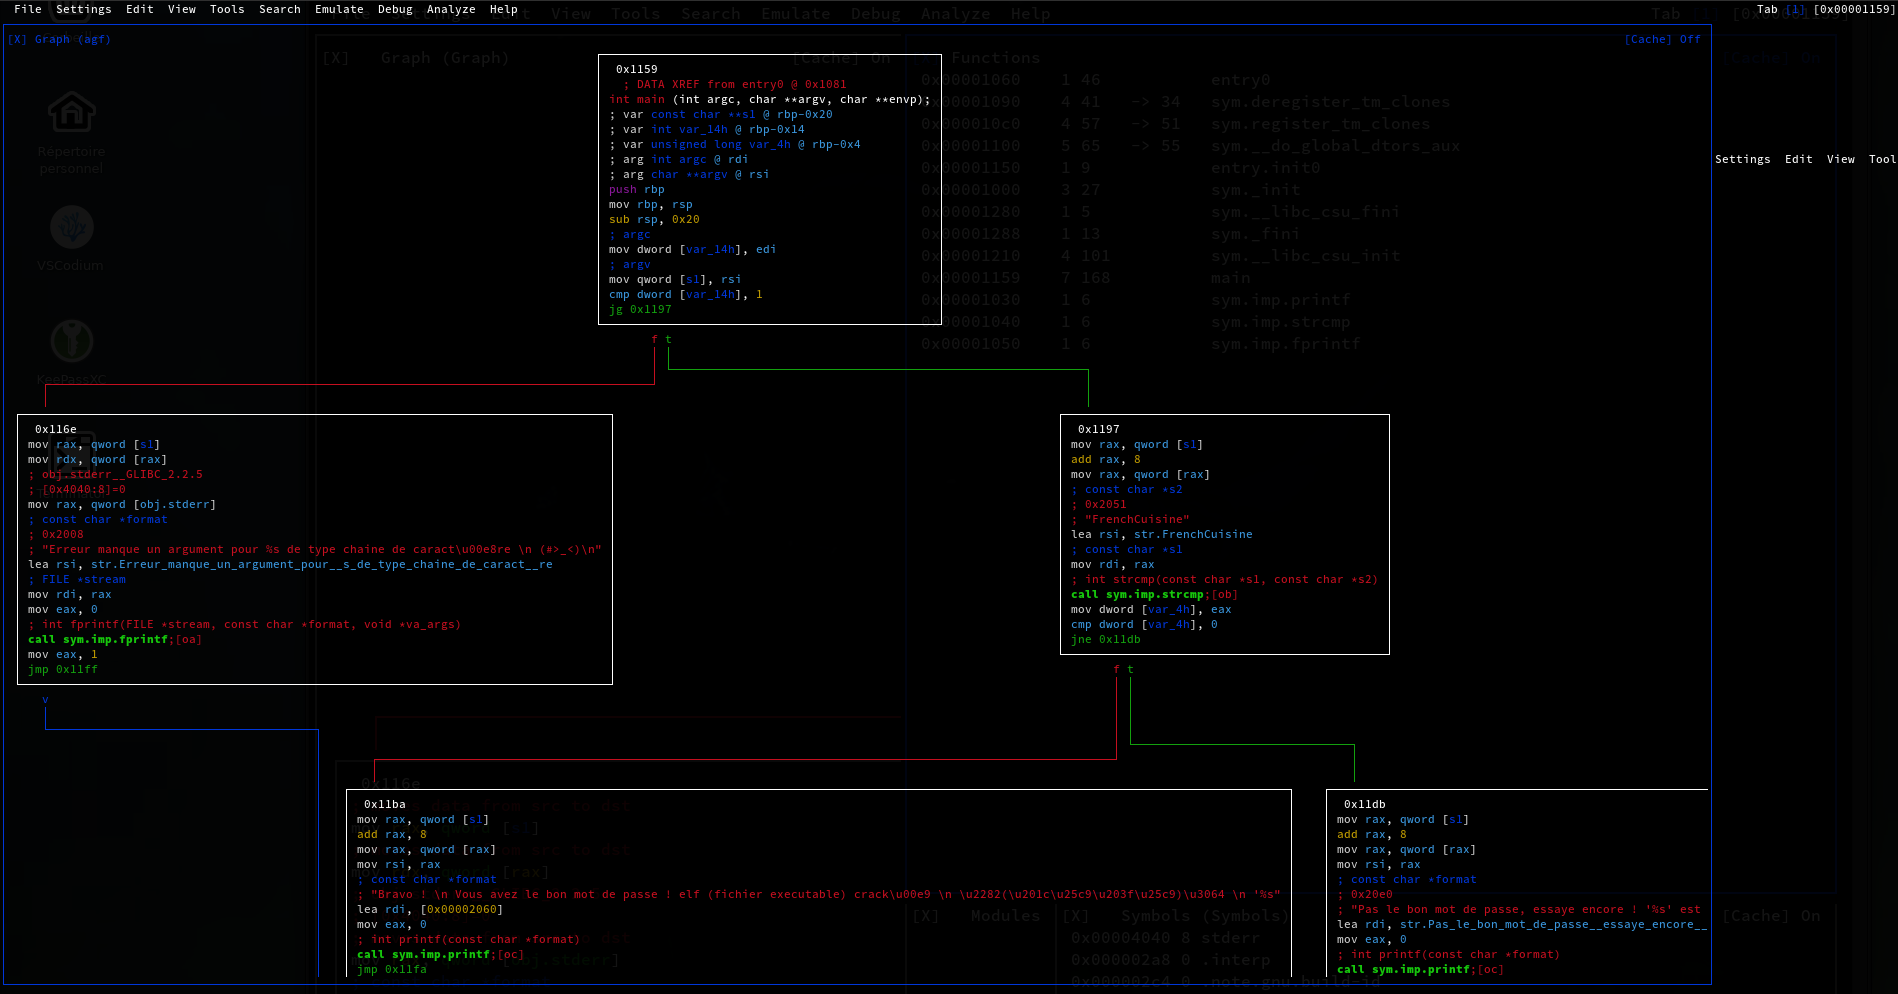Click the 'arg char **argv @ rsi' line
Image resolution: width=1898 pixels, height=994 pixels.
click(x=689, y=174)
